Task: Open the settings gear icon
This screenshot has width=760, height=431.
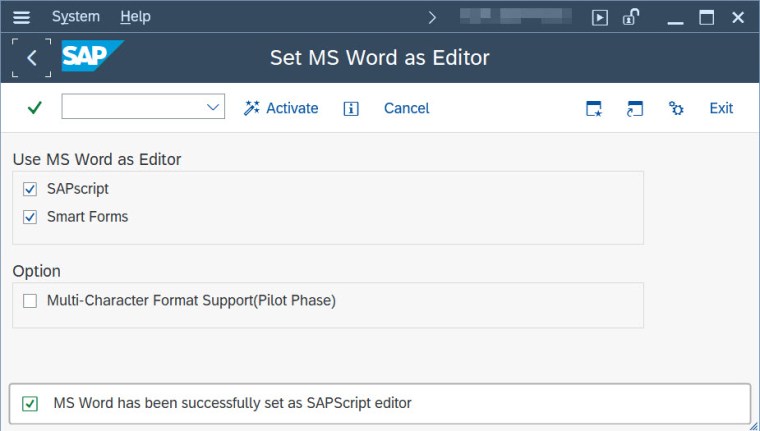Action: [676, 108]
